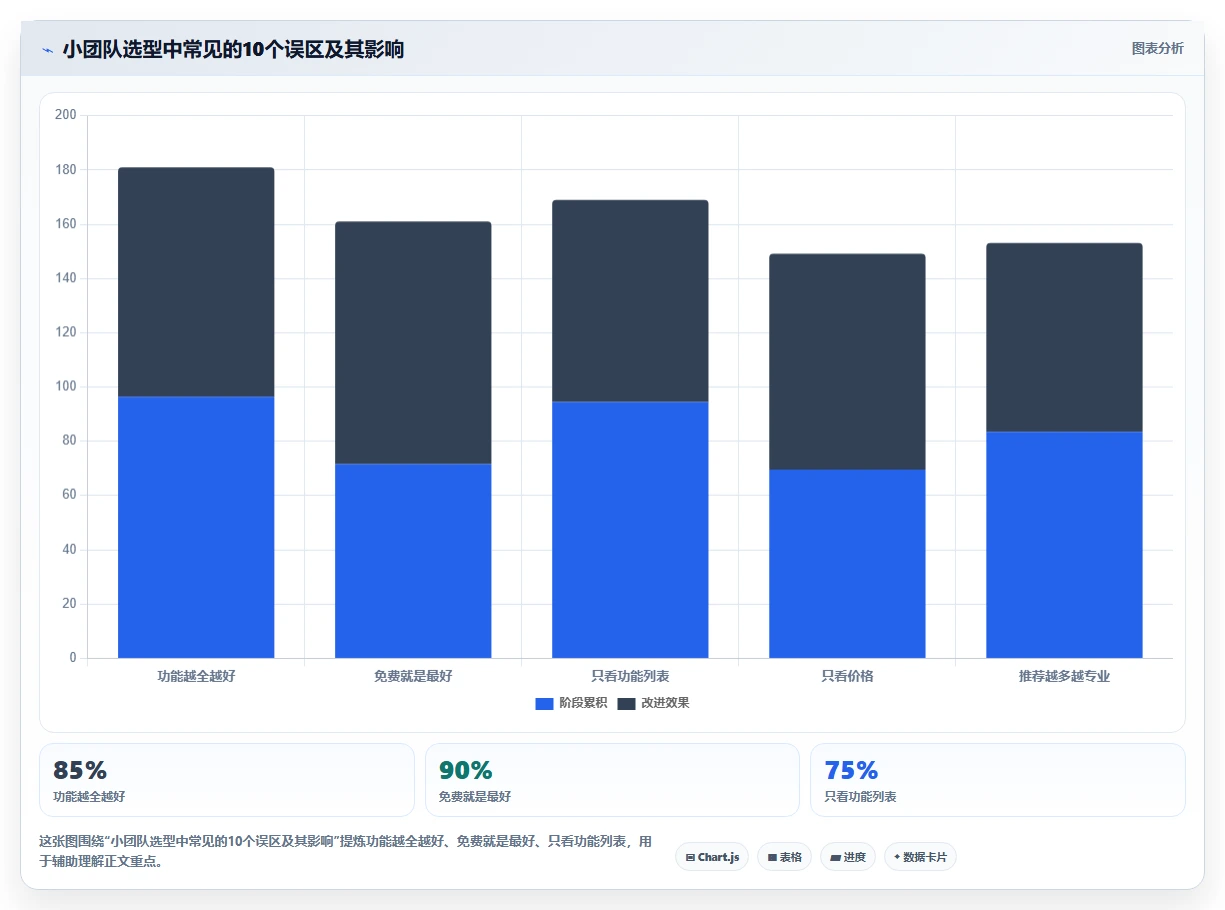The height and width of the screenshot is (910, 1225).
Task: Click the blue 阶段累积 legend swatch
Action: [x=544, y=704]
